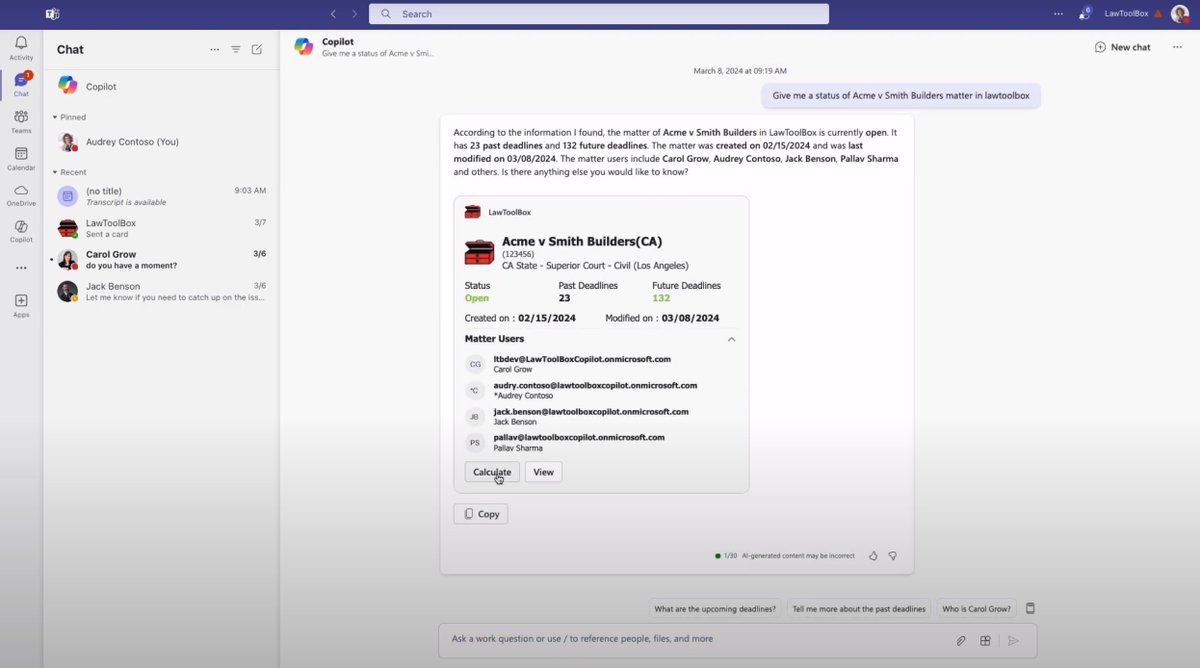Open more options beside New chat
Image resolution: width=1200 pixels, height=668 pixels.
pyautogui.click(x=1177, y=47)
